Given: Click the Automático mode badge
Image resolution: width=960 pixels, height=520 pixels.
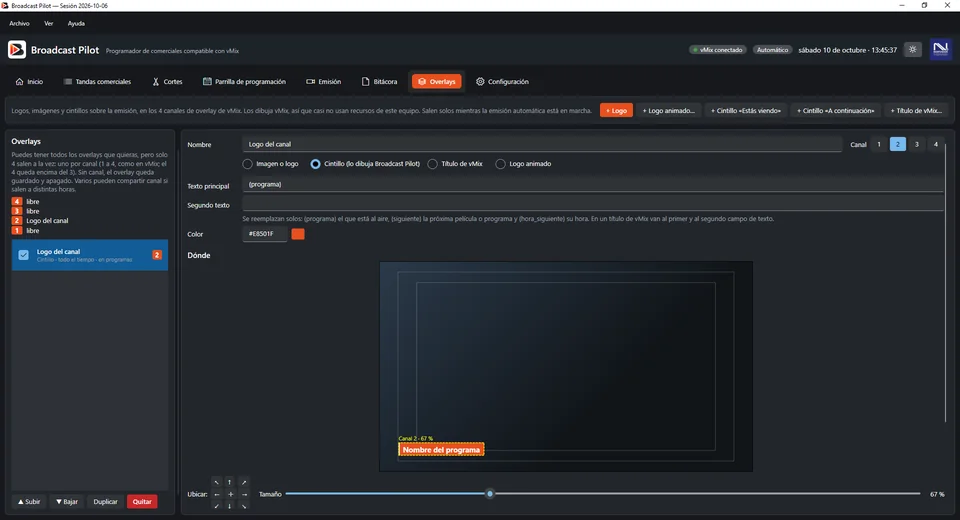Looking at the screenshot, I should point(772,50).
